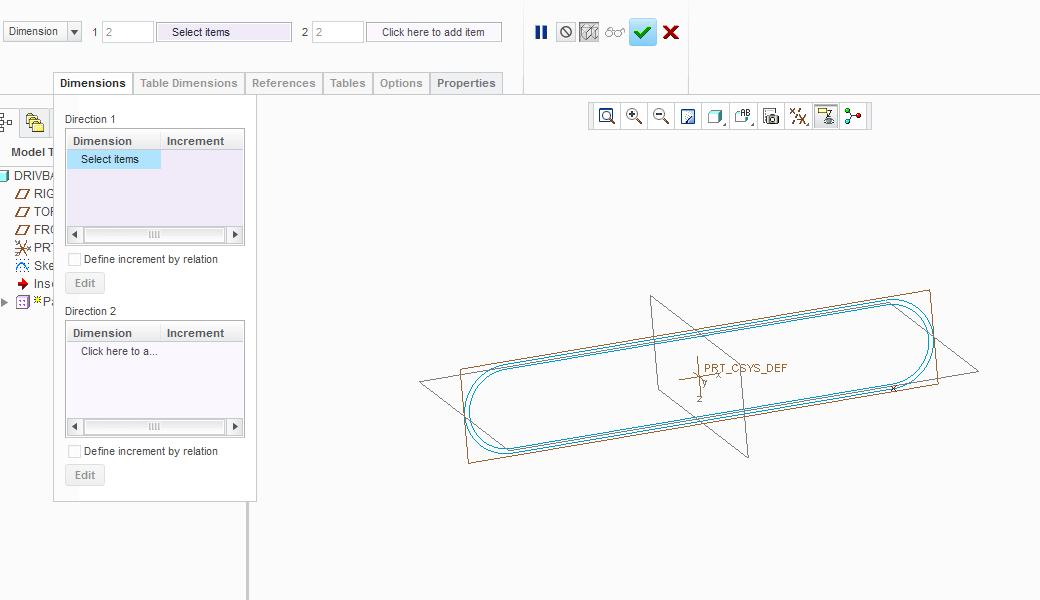Select the Direction 1 Select items row
This screenshot has height=600, width=1040.
113,159
